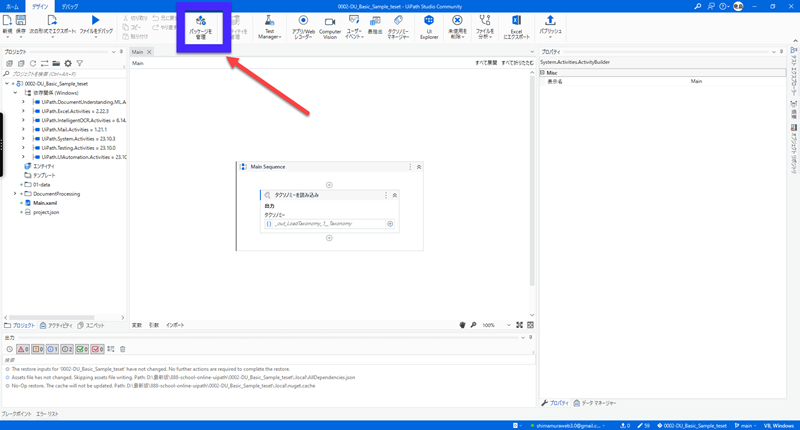Click refresh icon in Project panel
The image size is (800, 430).
point(33,63)
